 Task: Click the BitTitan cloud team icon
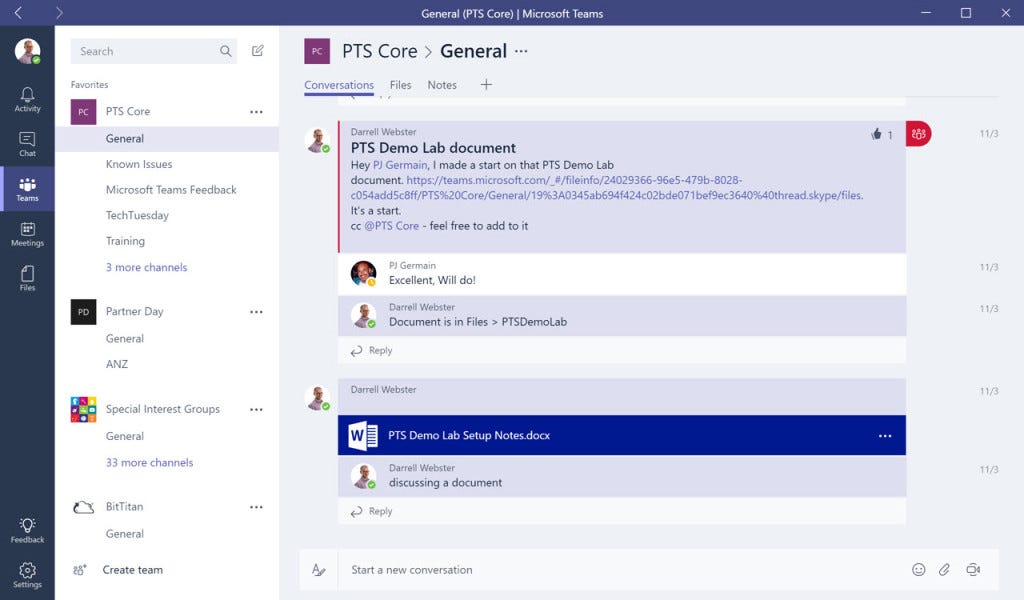pos(84,507)
